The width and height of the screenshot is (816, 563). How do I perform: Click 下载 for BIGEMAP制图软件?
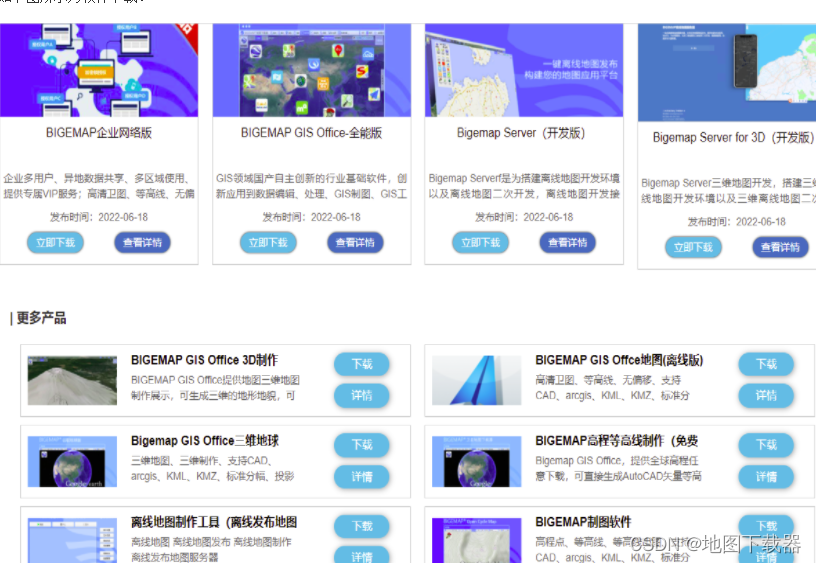tap(766, 526)
